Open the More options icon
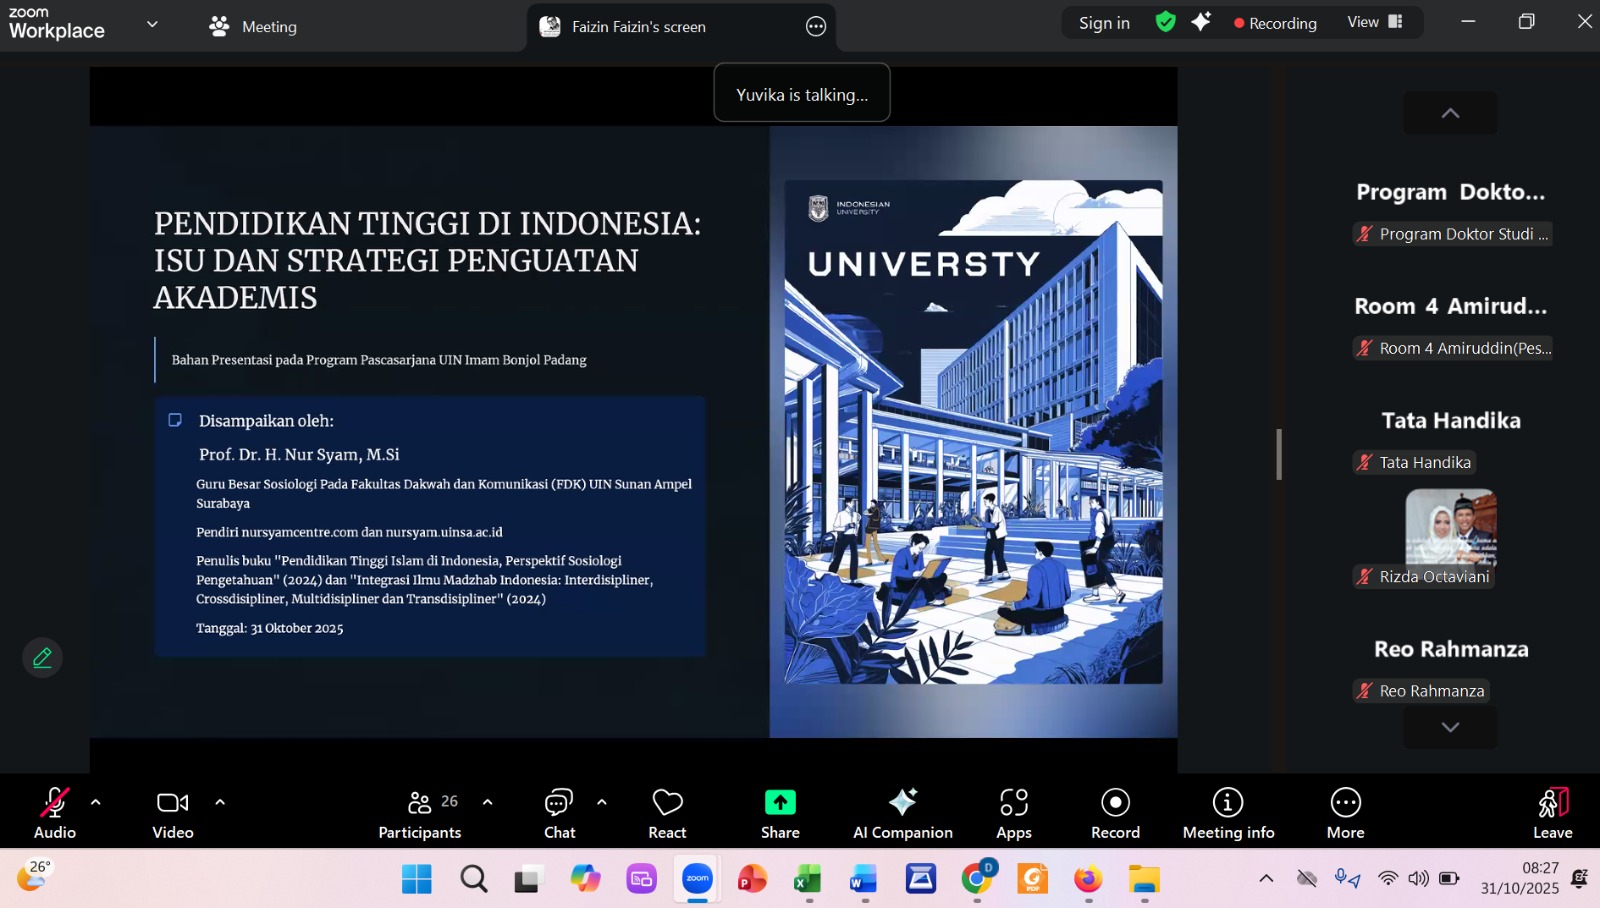This screenshot has height=908, width=1600. [1345, 813]
